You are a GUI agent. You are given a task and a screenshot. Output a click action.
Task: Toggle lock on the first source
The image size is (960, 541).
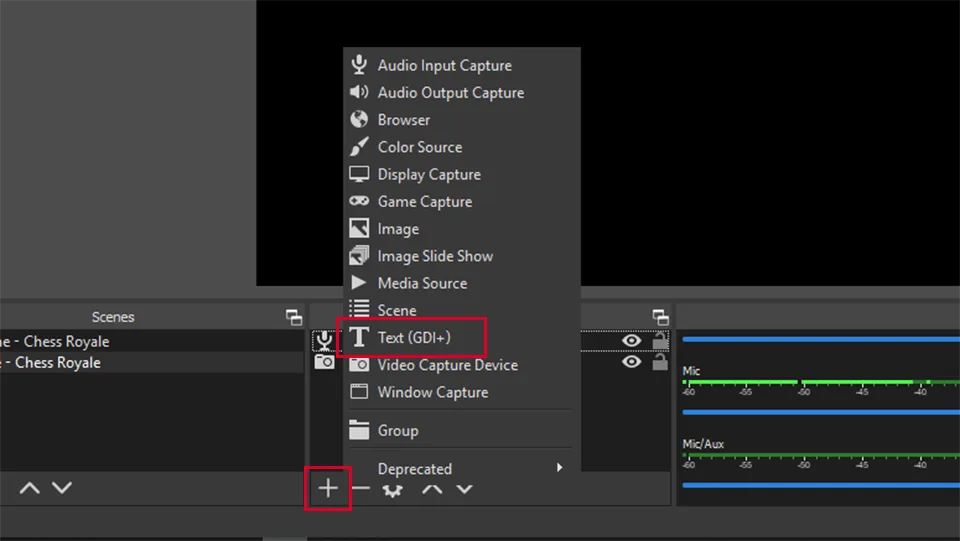[x=660, y=340]
